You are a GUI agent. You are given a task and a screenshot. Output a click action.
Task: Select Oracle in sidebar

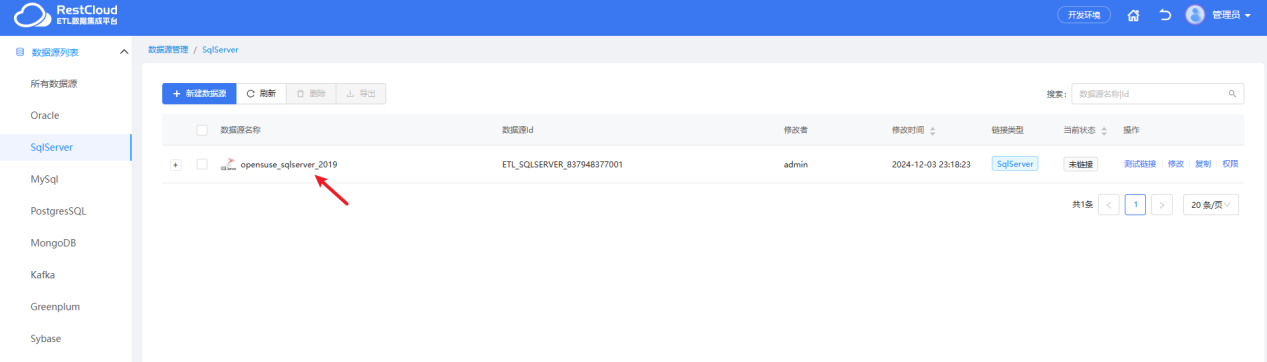click(65, 115)
